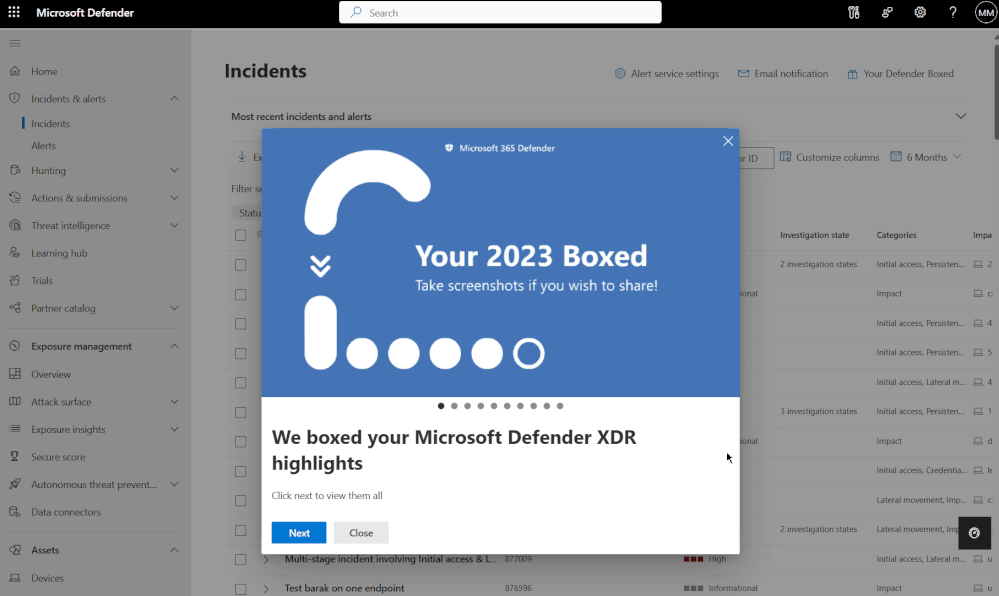Check the sixth incident row checkbox
Viewport: 999px width, 596px height.
(x=240, y=412)
